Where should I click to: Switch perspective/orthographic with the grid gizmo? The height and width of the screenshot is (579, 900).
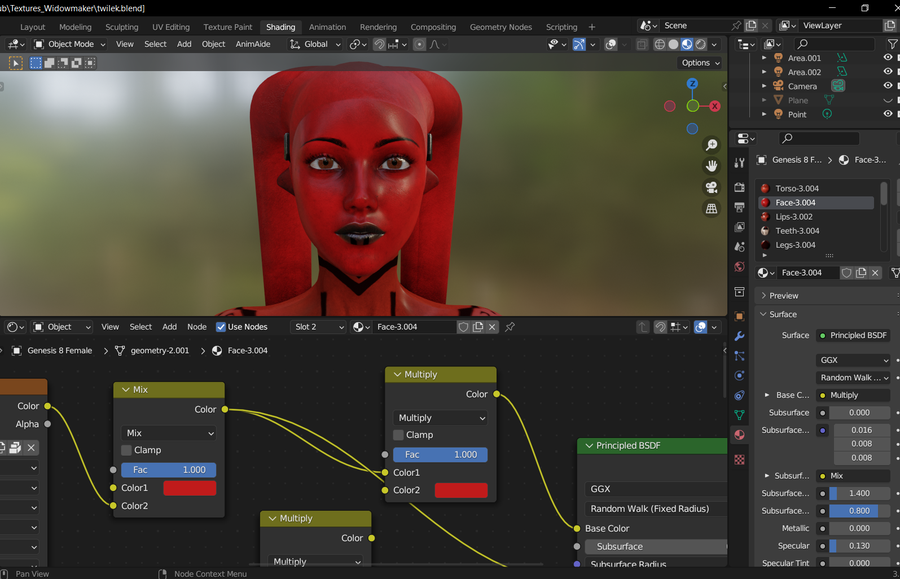pos(711,209)
